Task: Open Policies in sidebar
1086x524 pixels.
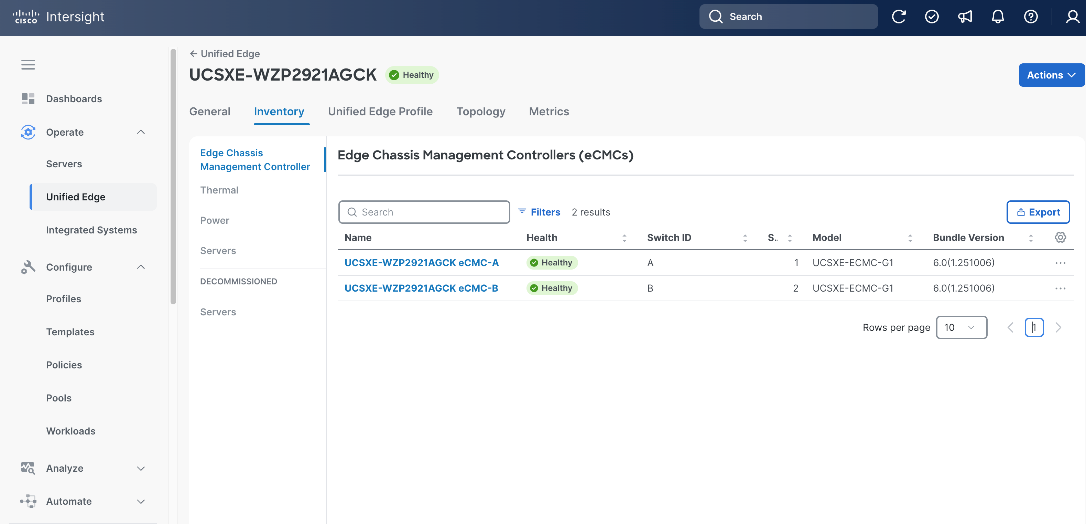Action: pyautogui.click(x=64, y=365)
